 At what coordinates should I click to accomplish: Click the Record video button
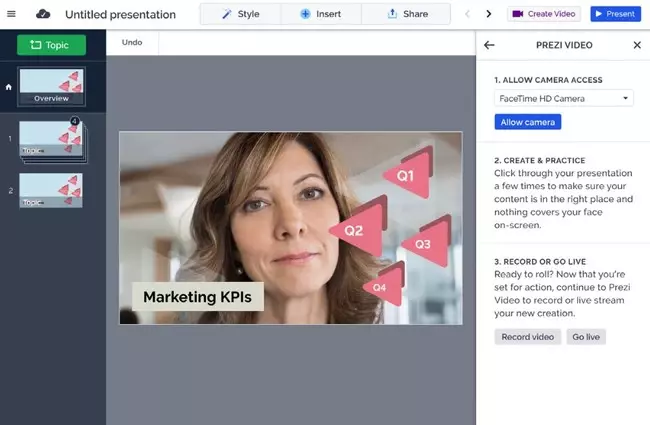(527, 337)
